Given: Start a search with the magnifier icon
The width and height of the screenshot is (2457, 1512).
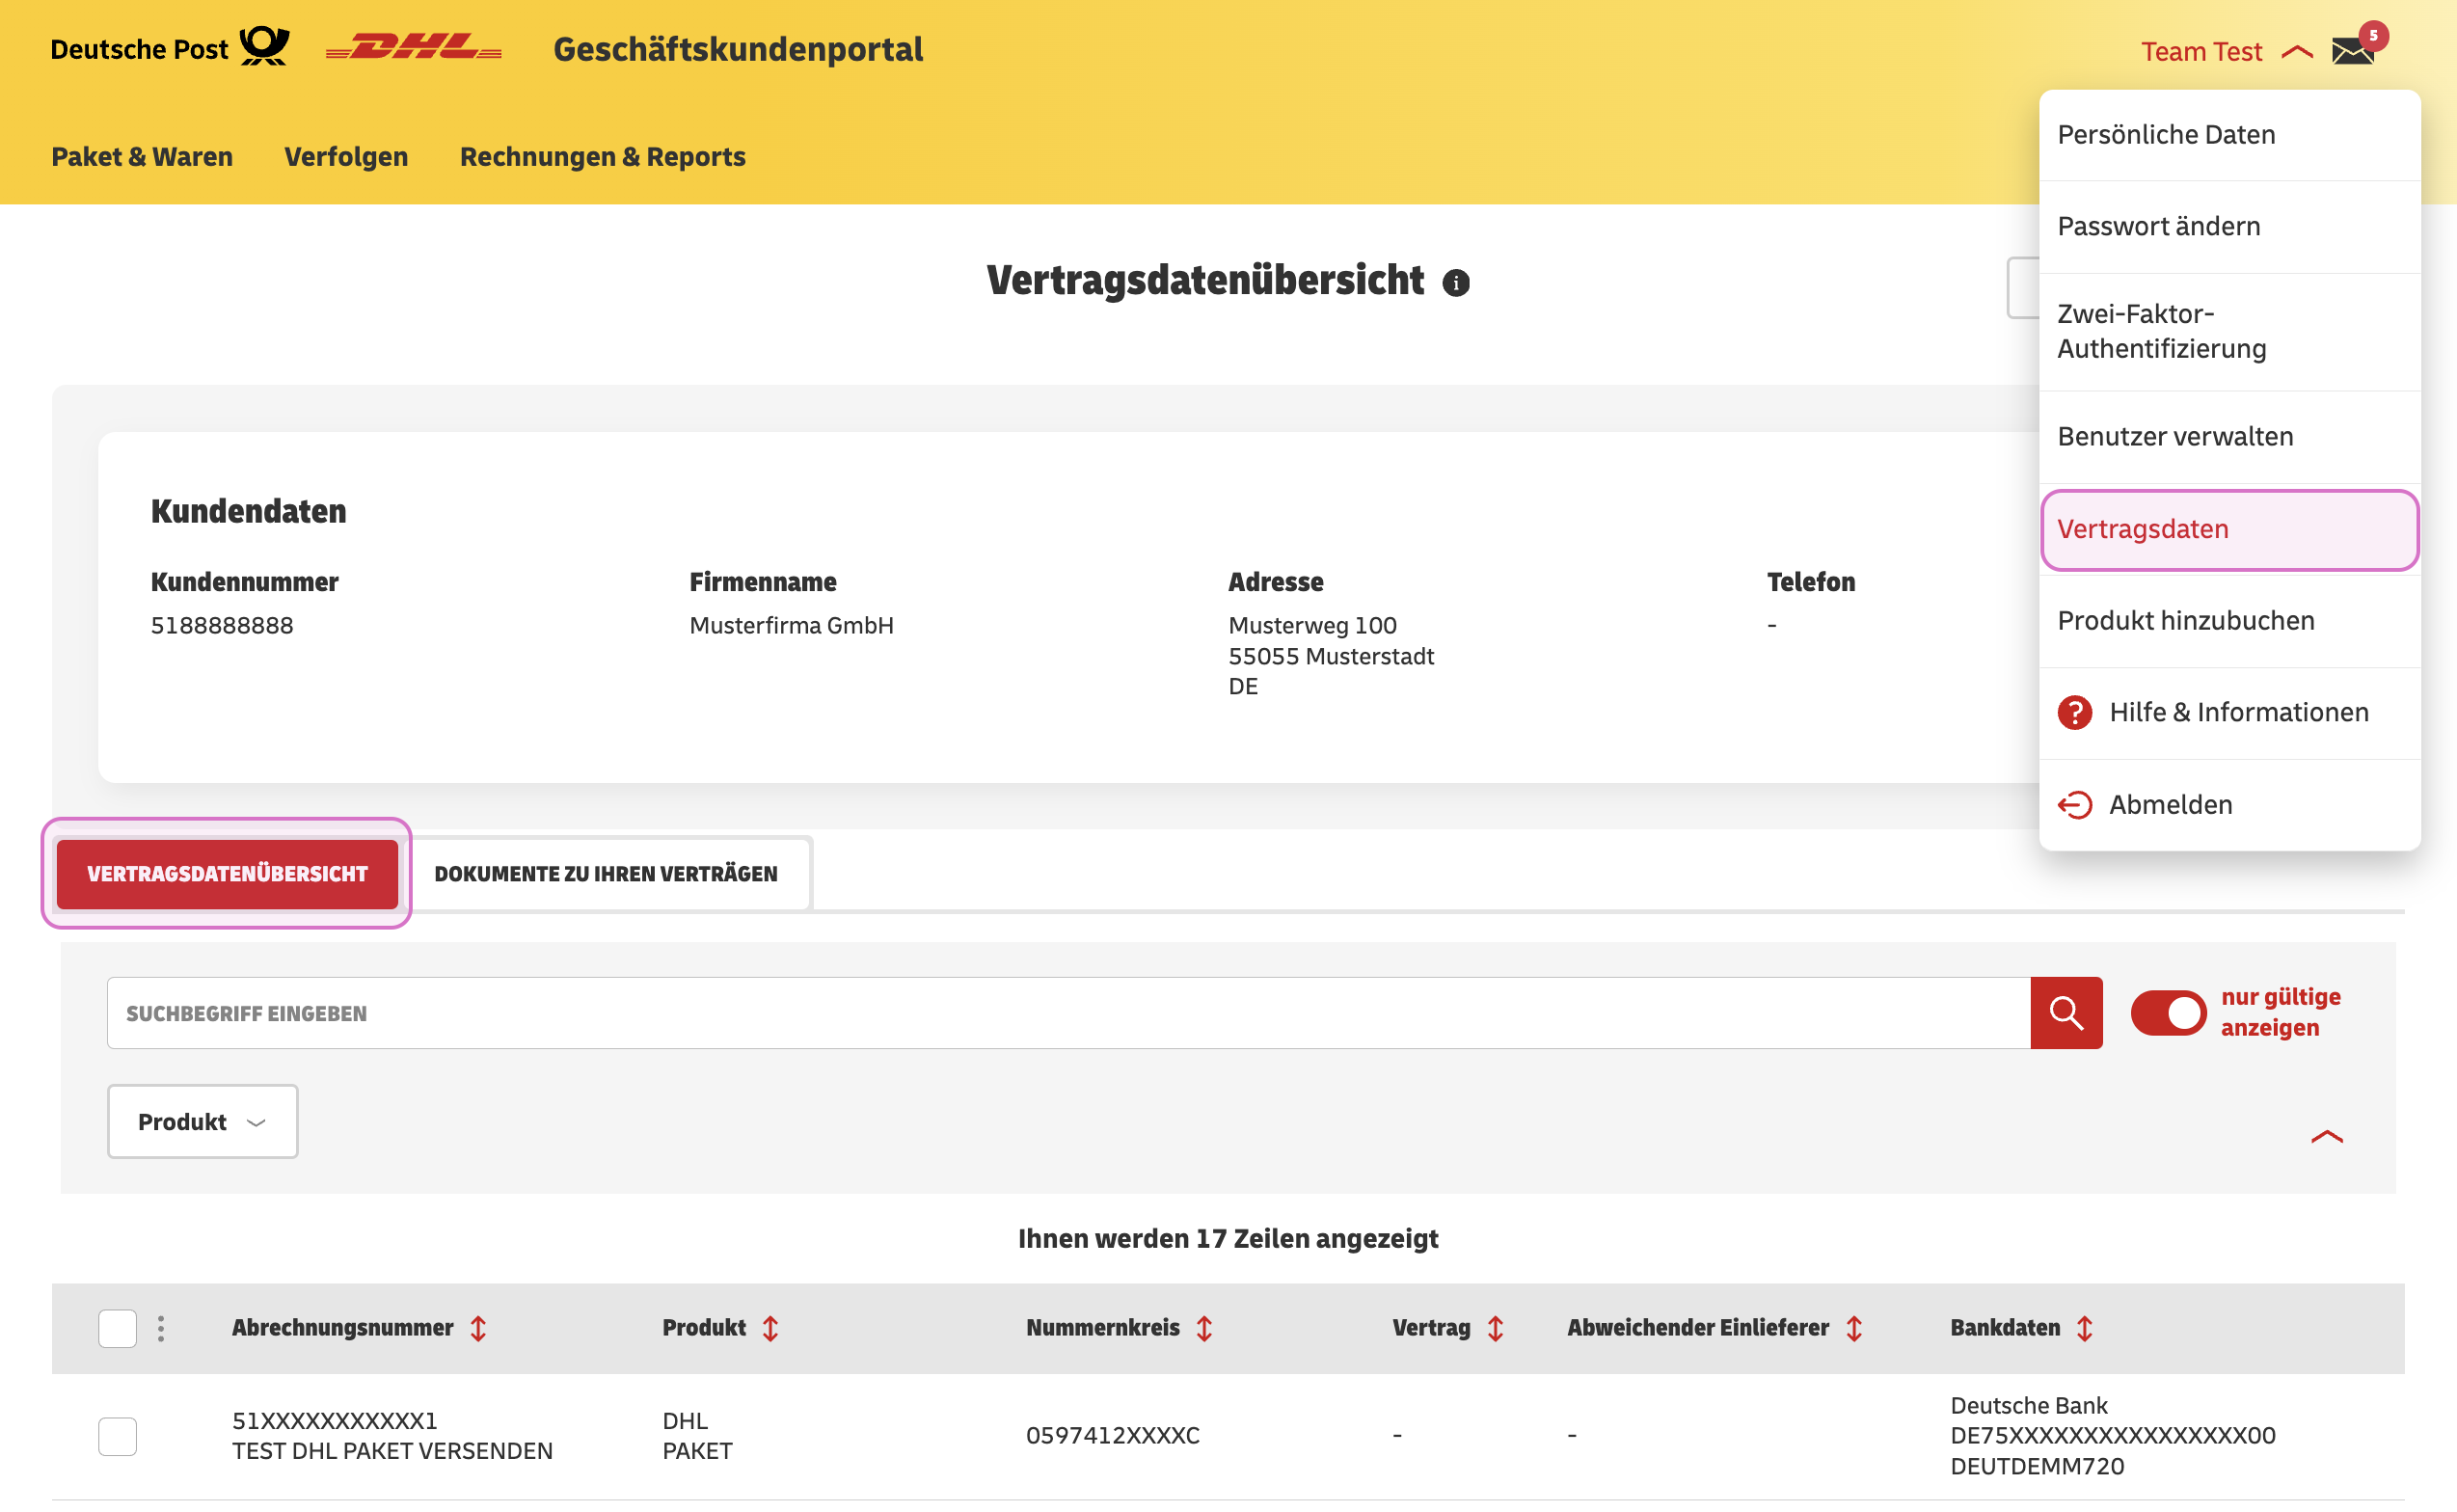Looking at the screenshot, I should [2066, 1012].
